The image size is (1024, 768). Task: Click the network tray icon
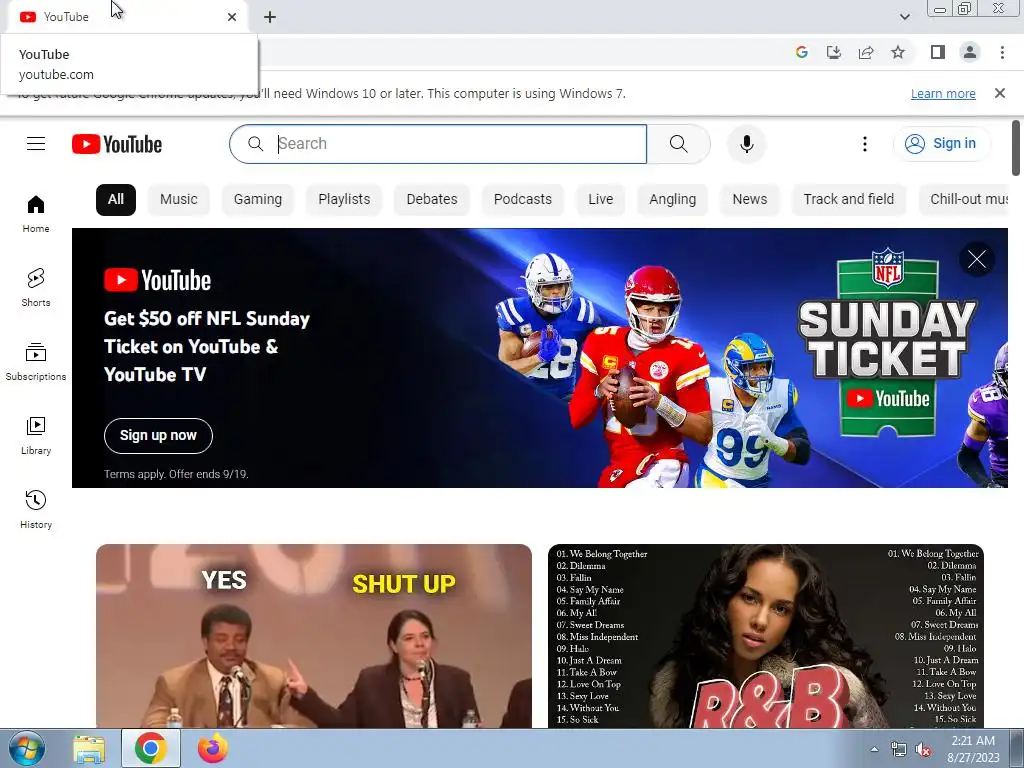(x=899, y=749)
